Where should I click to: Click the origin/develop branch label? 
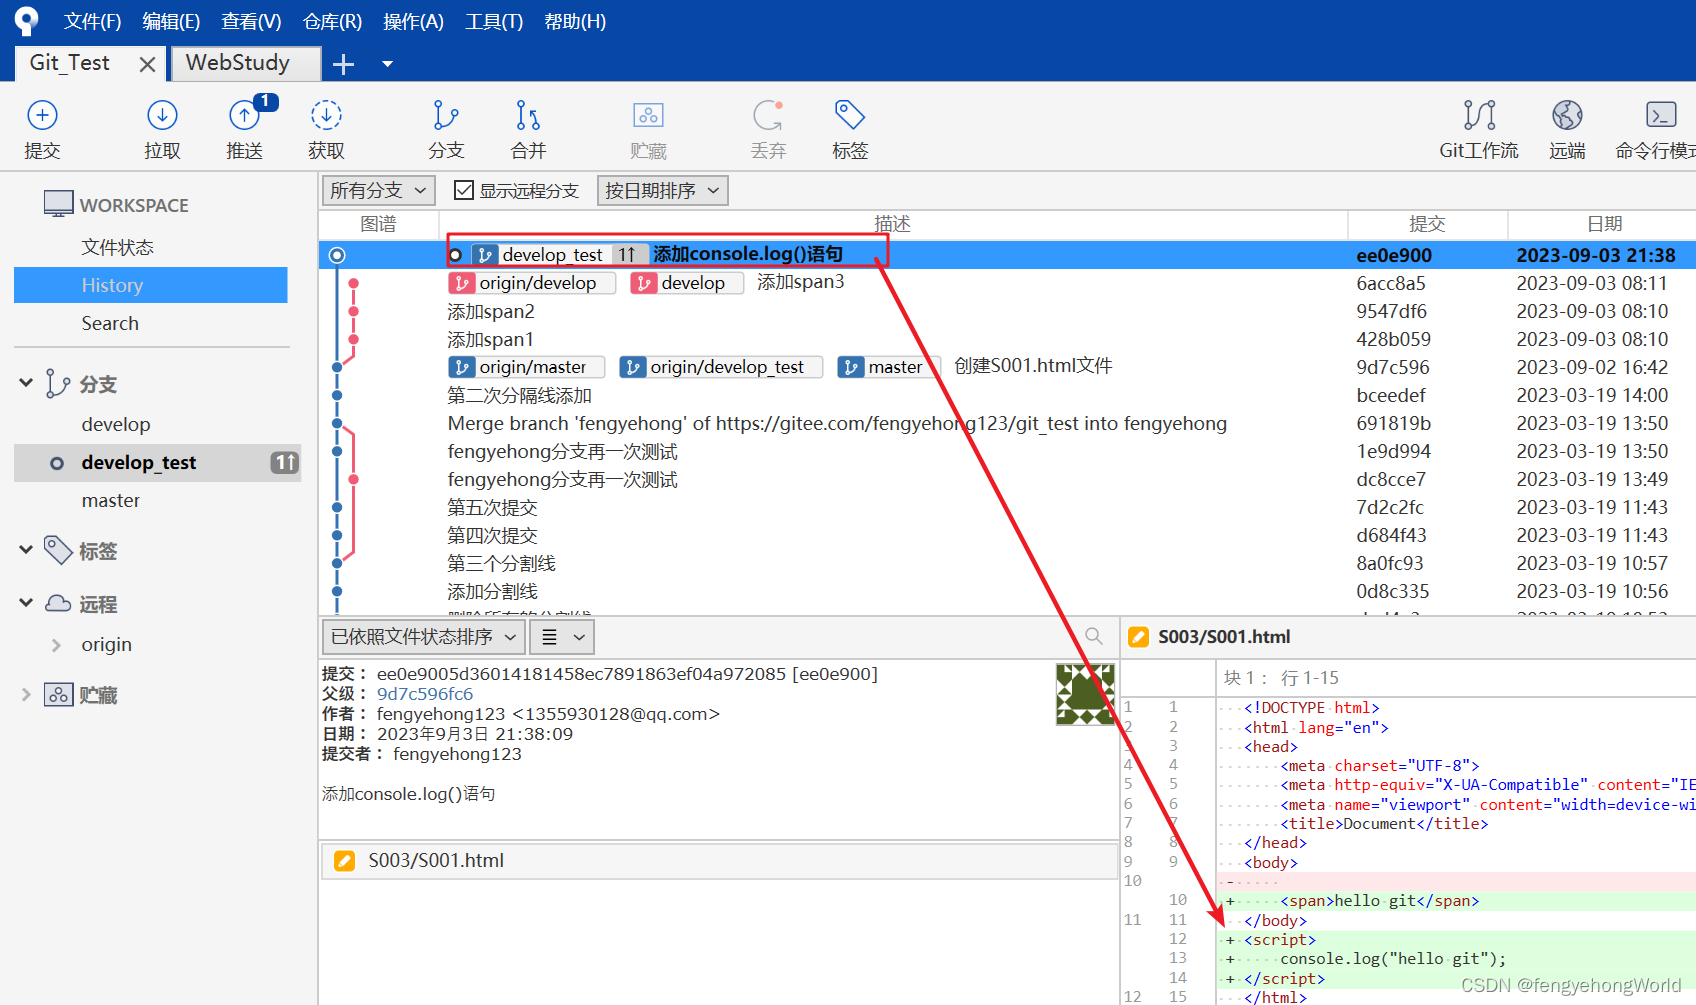[x=532, y=283]
